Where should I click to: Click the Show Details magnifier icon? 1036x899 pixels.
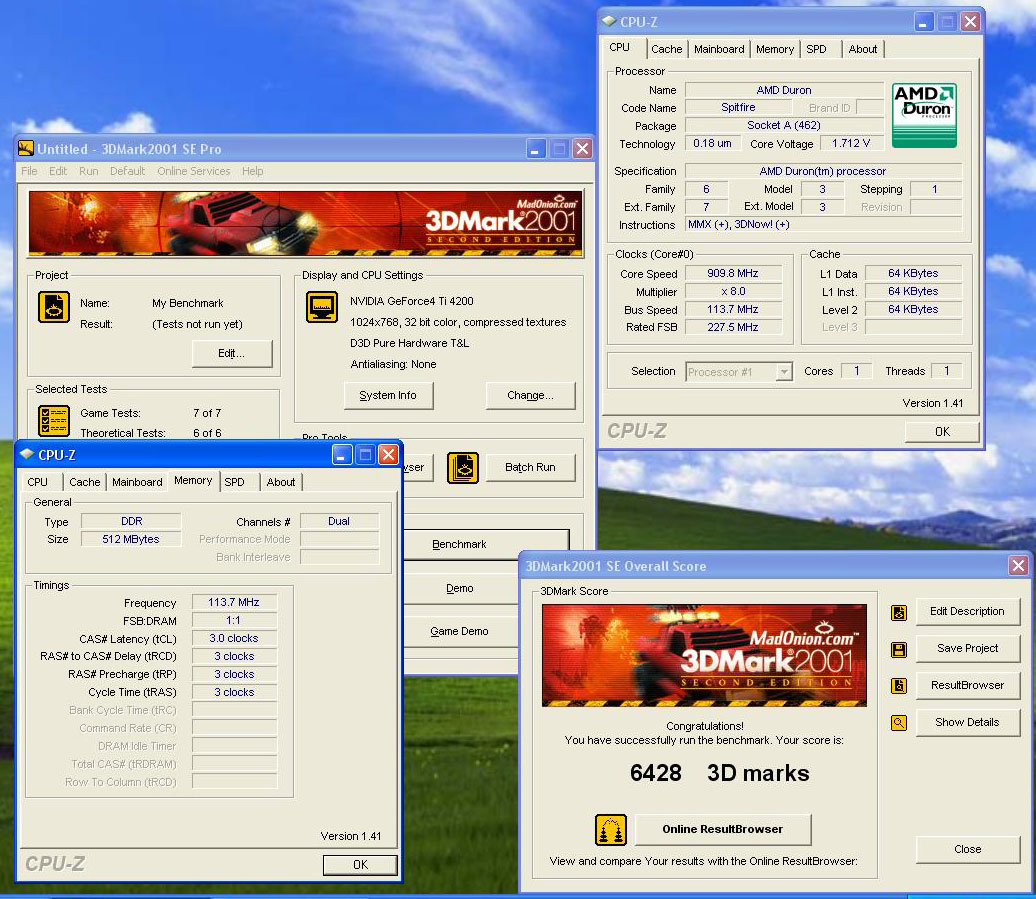[899, 723]
